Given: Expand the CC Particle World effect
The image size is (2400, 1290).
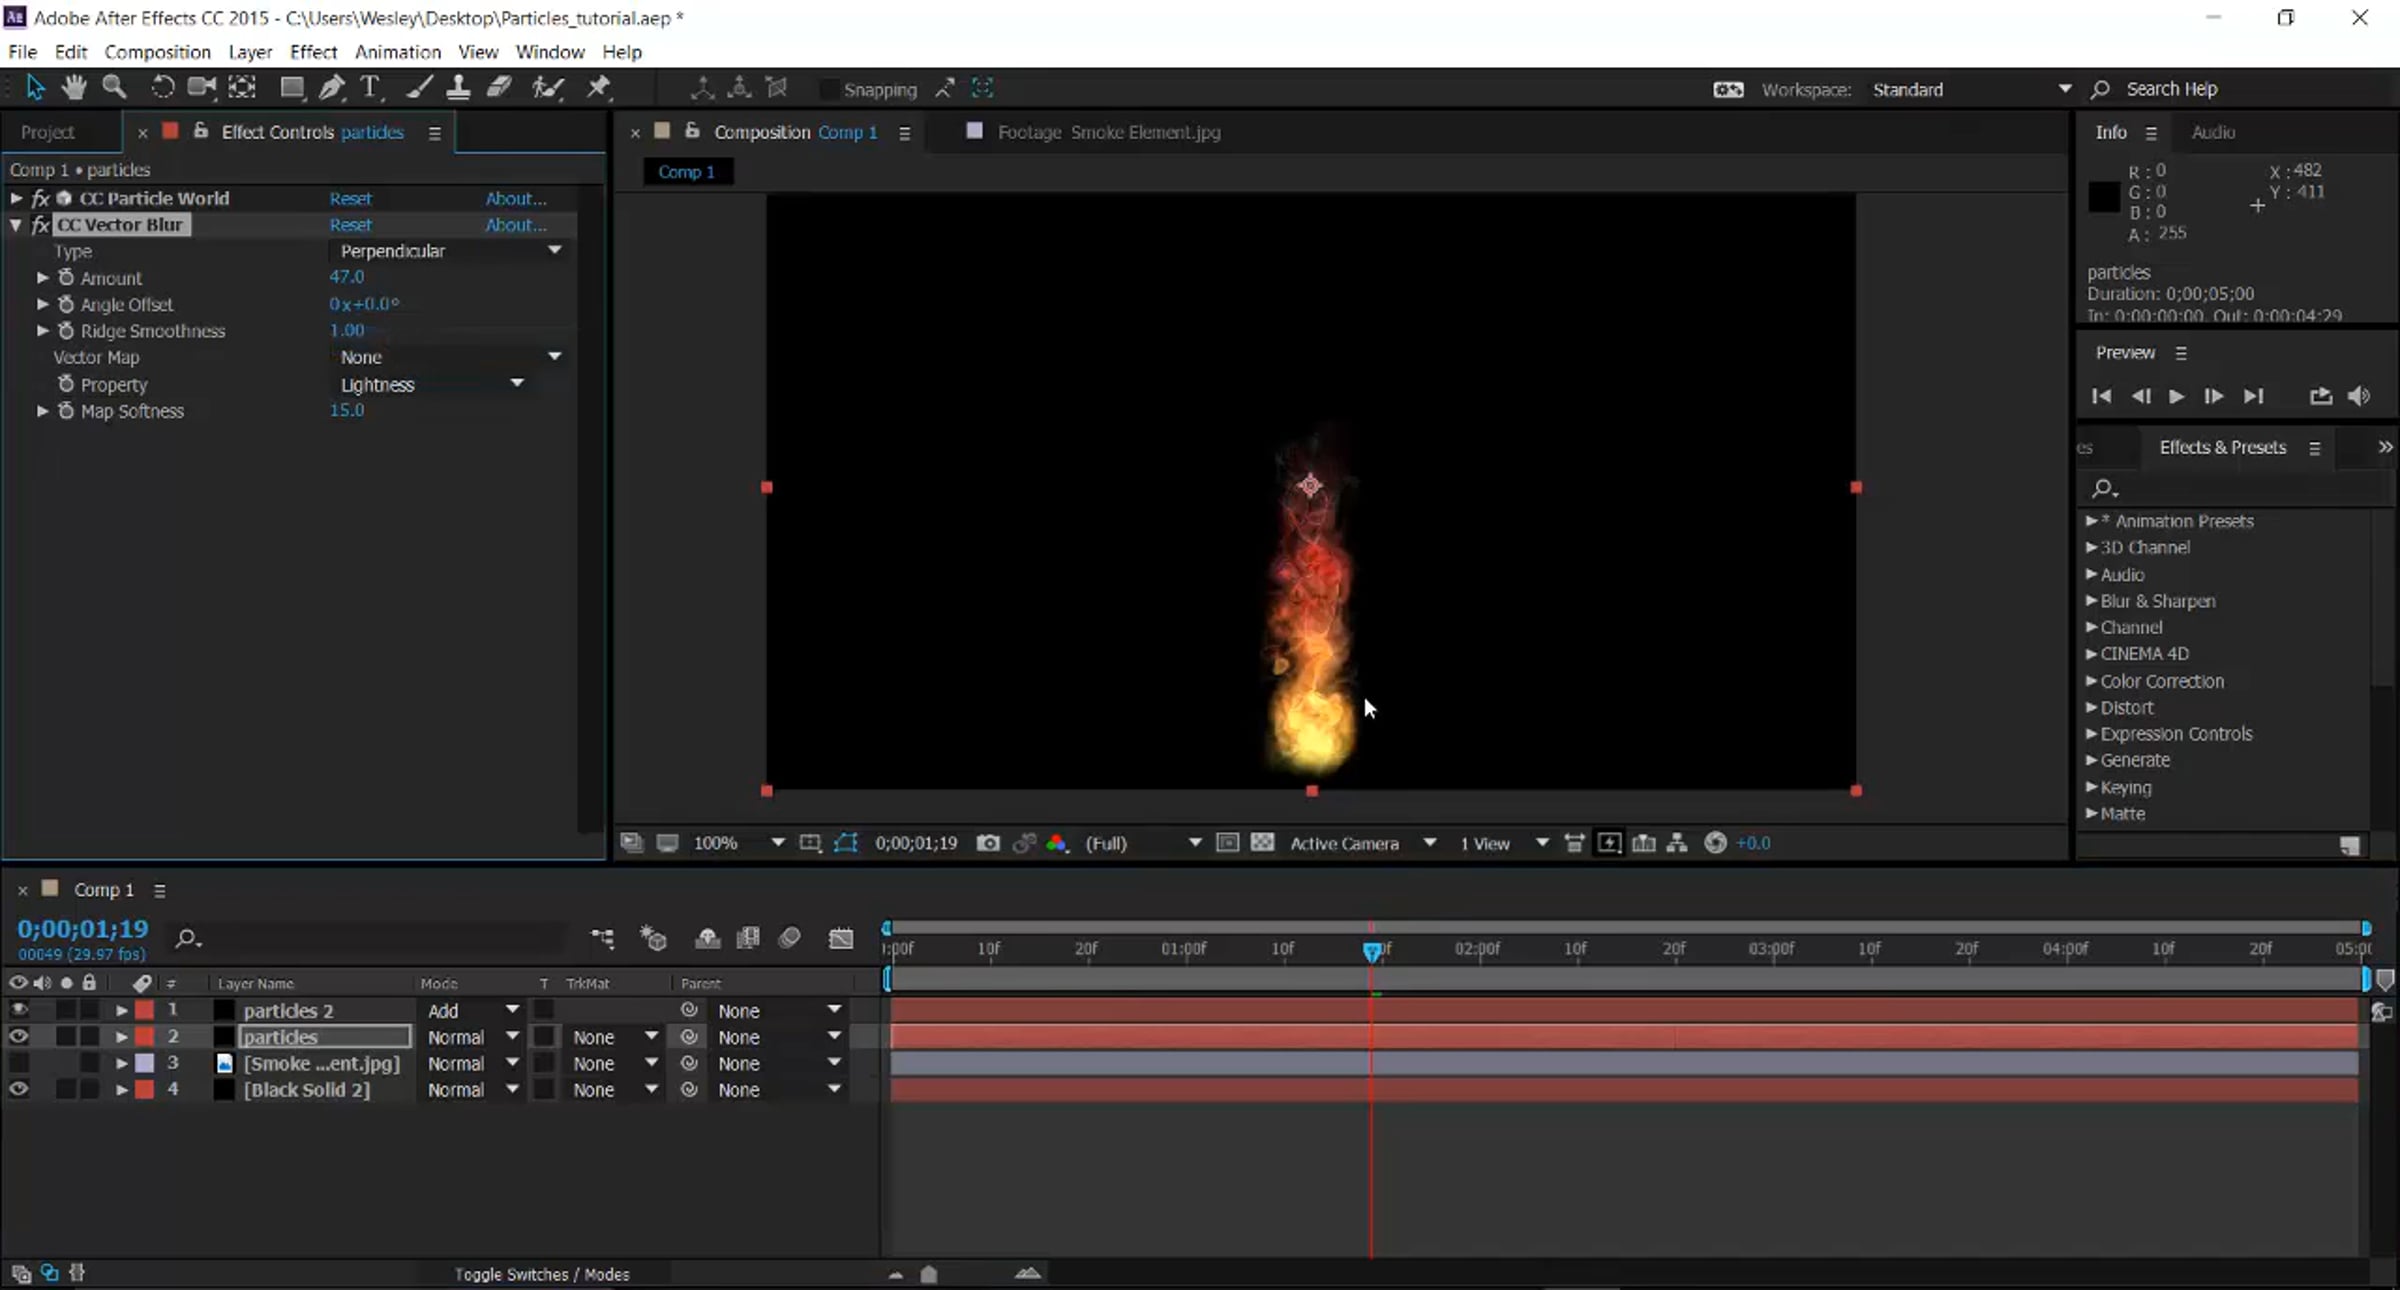Looking at the screenshot, I should 16,198.
